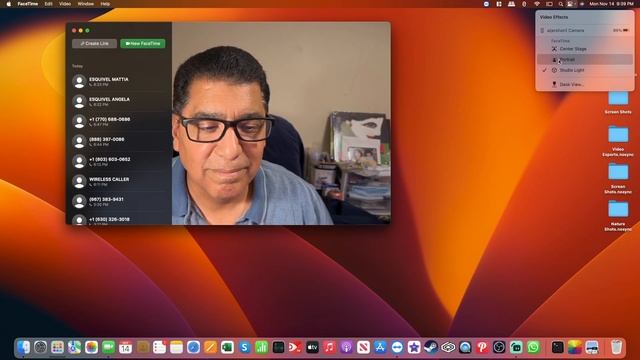The height and width of the screenshot is (360, 640).
Task: Open Spotlight search in menu bar
Action: (x=561, y=4)
